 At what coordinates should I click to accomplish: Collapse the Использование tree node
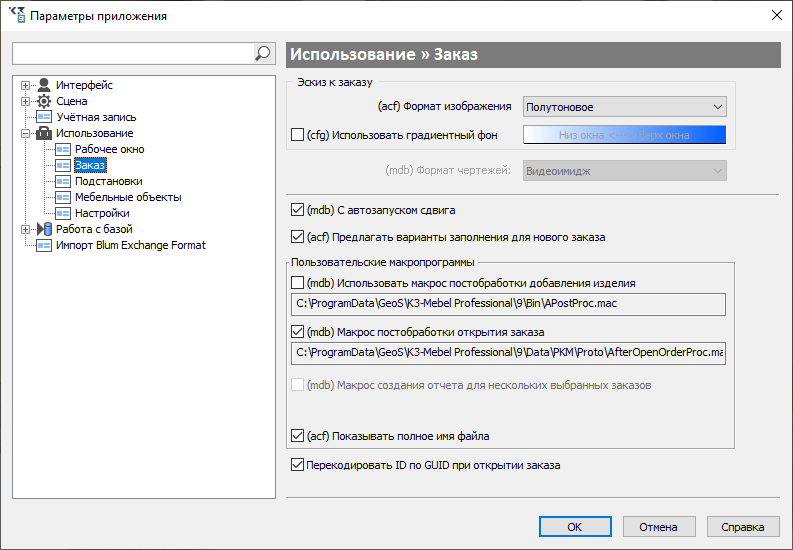click(25, 133)
